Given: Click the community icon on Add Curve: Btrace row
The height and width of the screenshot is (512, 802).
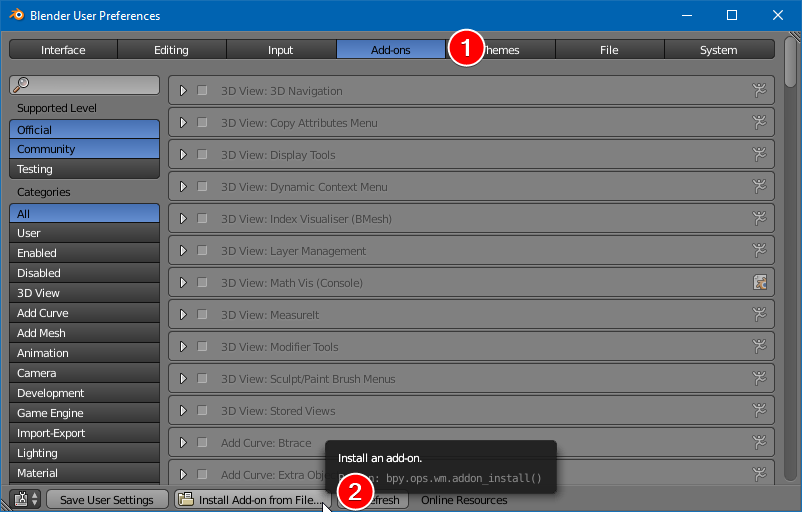Looking at the screenshot, I should 760,442.
